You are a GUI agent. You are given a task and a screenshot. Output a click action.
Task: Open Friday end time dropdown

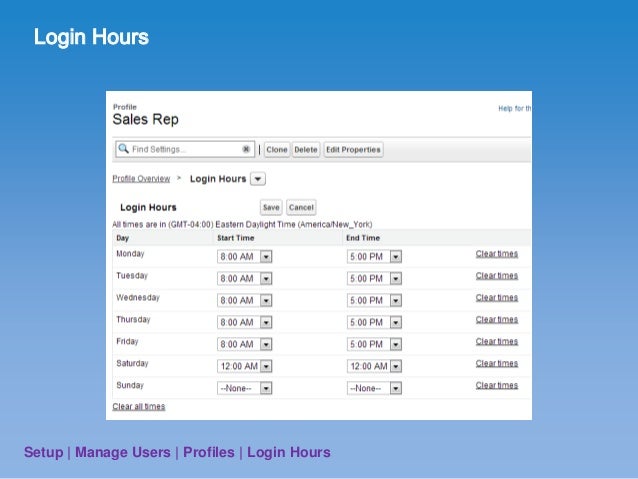374,345
